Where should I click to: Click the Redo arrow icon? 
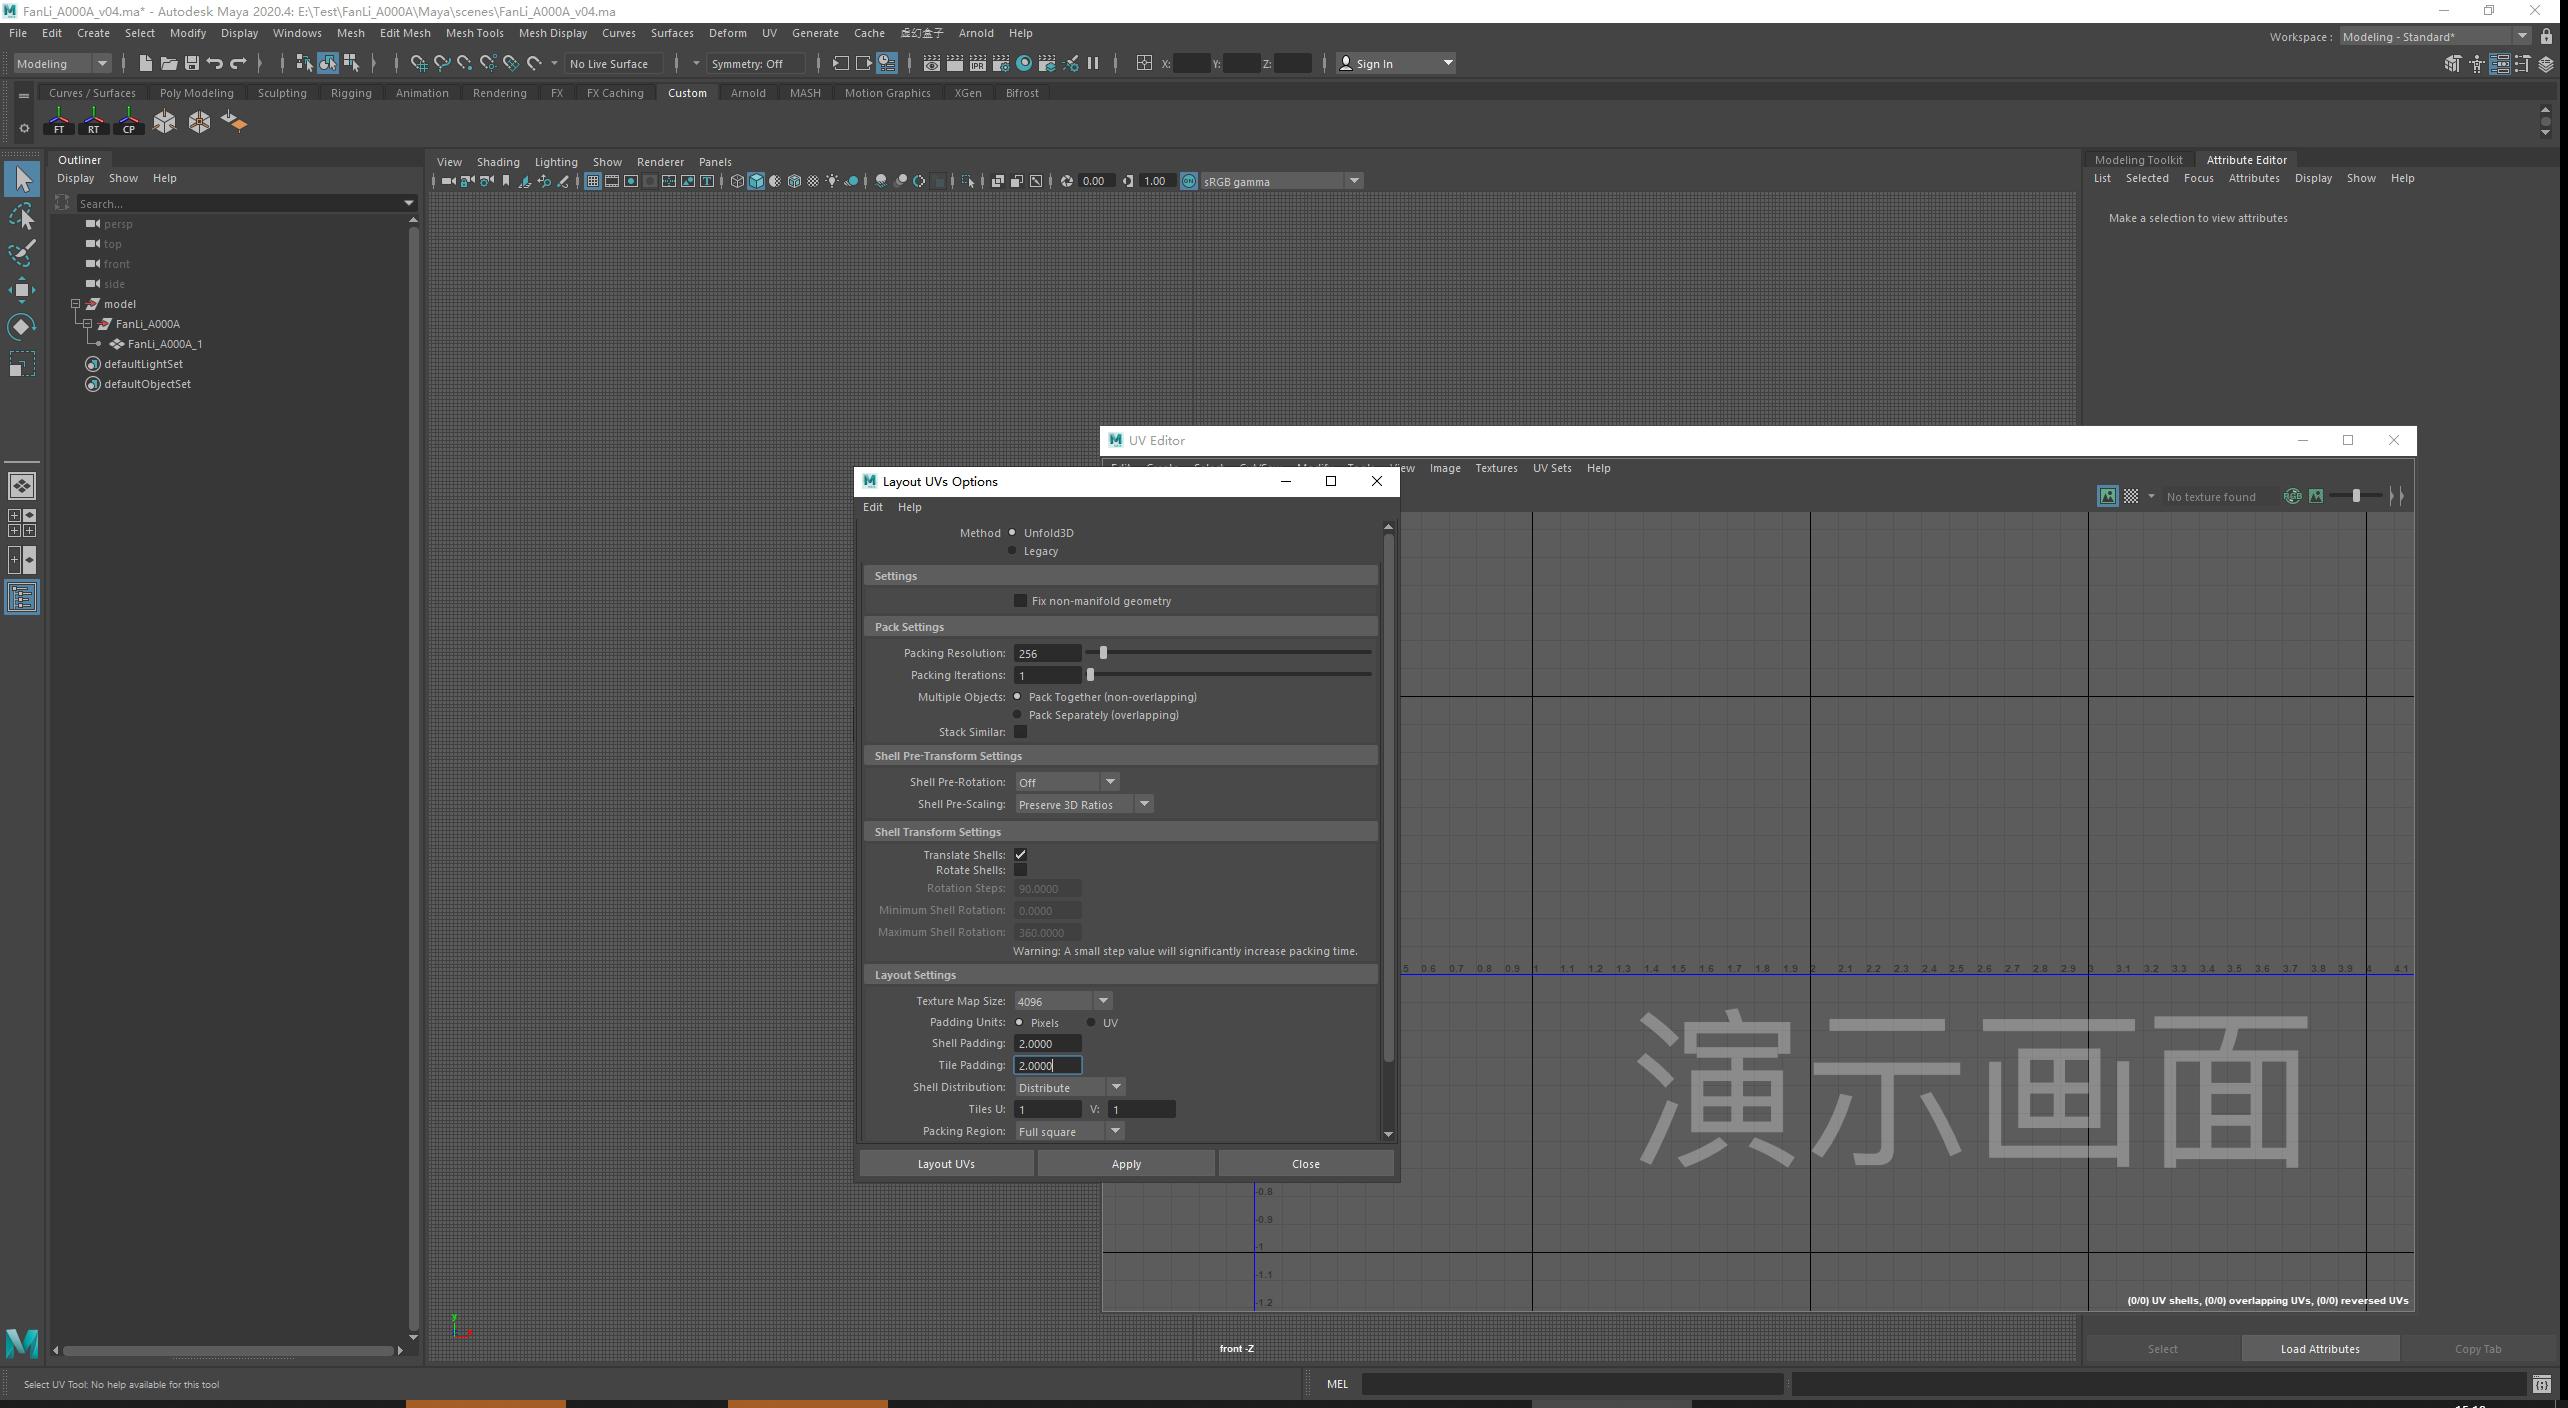(x=238, y=63)
